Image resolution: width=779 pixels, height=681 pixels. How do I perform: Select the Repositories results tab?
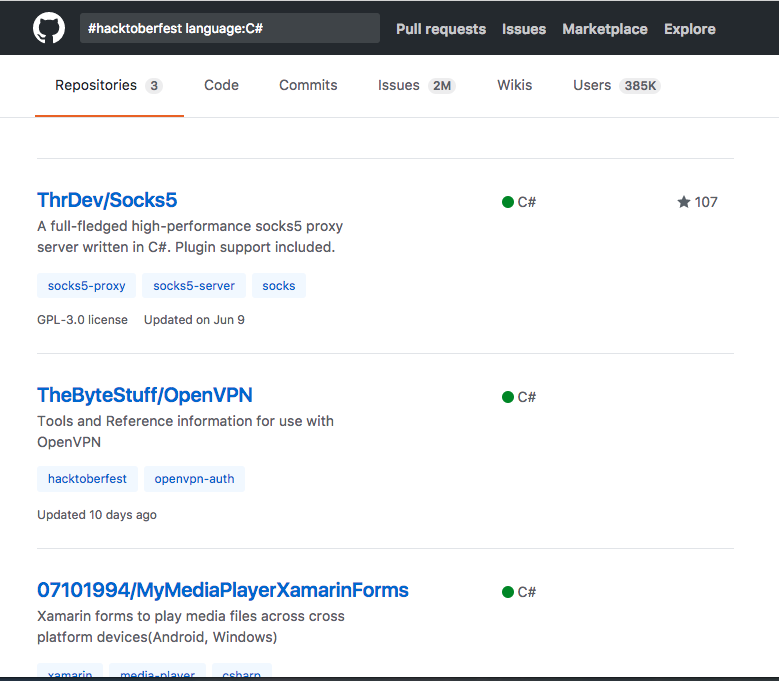(x=109, y=85)
